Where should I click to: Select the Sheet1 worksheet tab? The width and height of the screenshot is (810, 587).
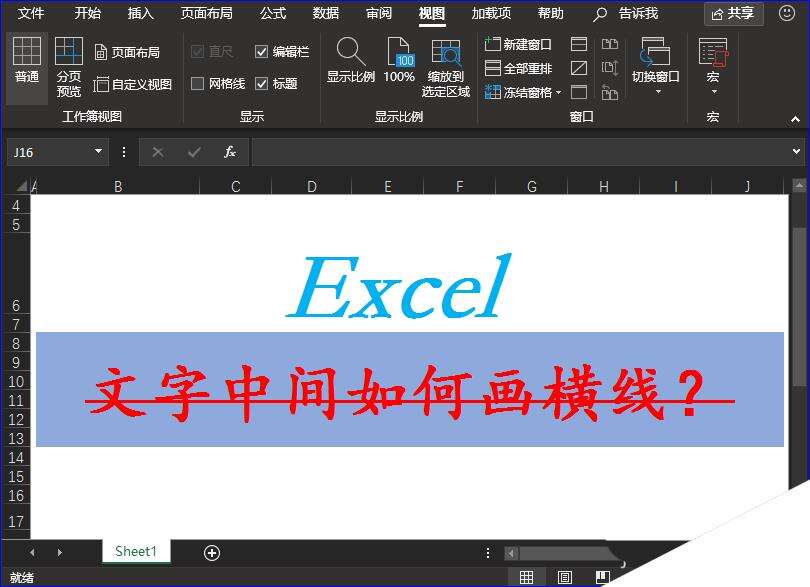click(136, 551)
